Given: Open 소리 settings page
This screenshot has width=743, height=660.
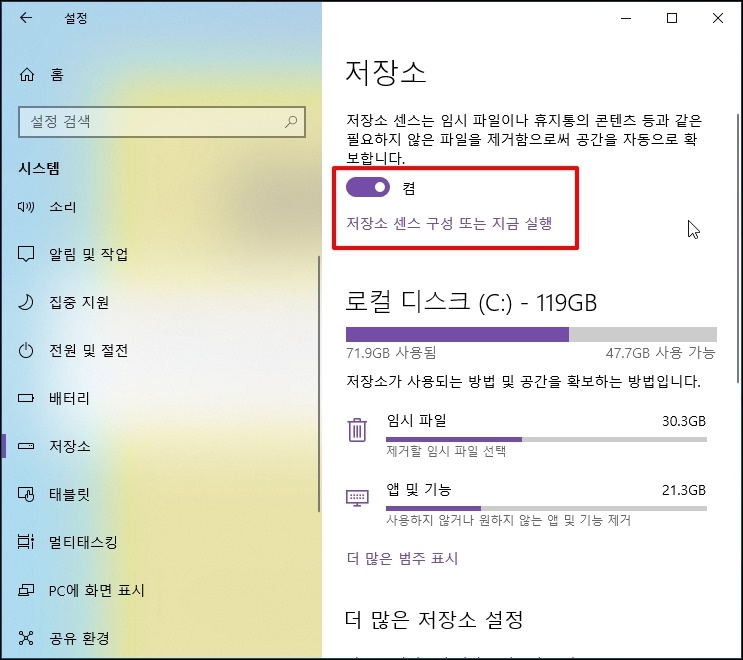Looking at the screenshot, I should pyautogui.click(x=160, y=207).
